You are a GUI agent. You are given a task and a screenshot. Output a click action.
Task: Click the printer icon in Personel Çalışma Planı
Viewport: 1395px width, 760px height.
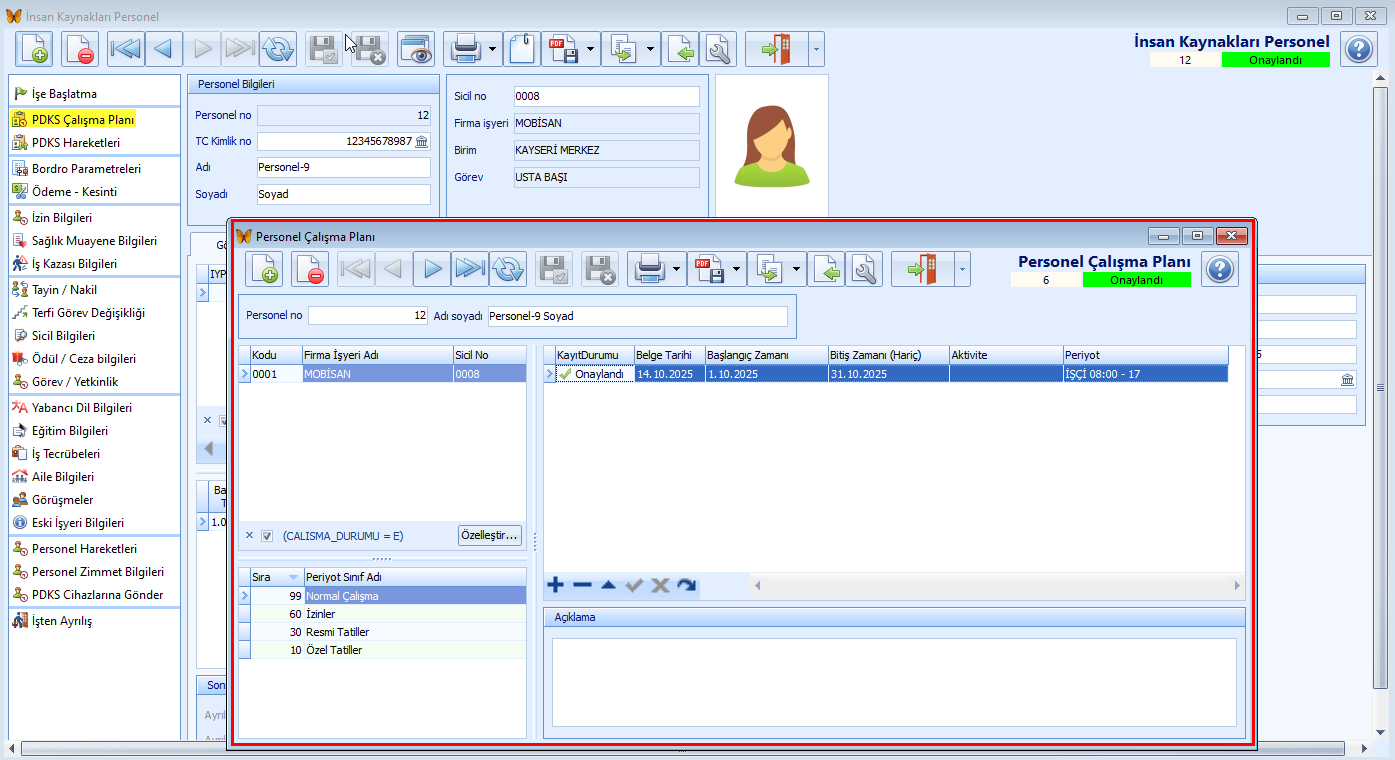pos(648,269)
